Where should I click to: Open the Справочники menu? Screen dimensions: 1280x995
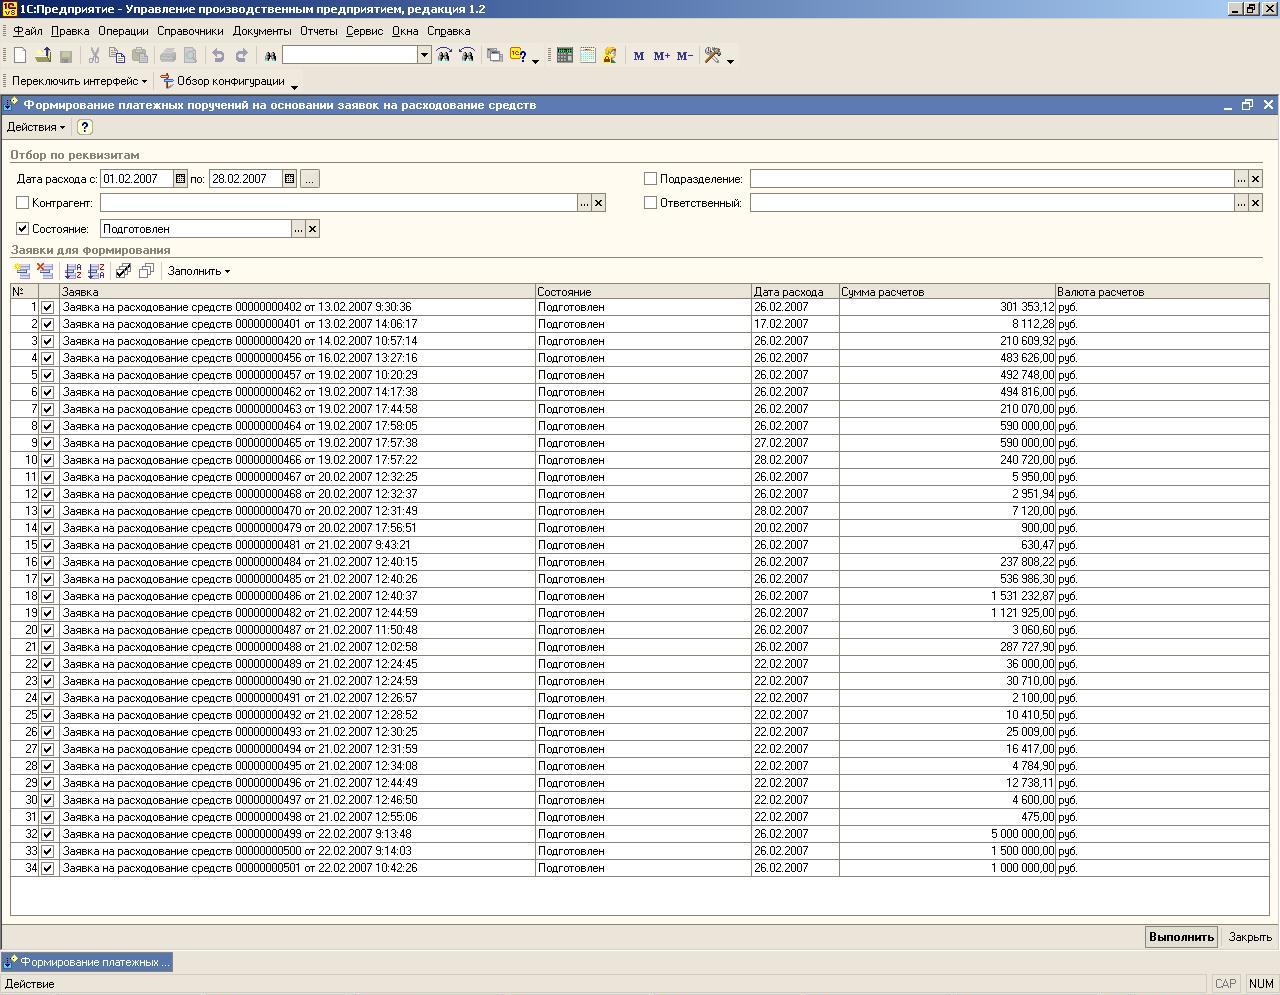tap(190, 31)
